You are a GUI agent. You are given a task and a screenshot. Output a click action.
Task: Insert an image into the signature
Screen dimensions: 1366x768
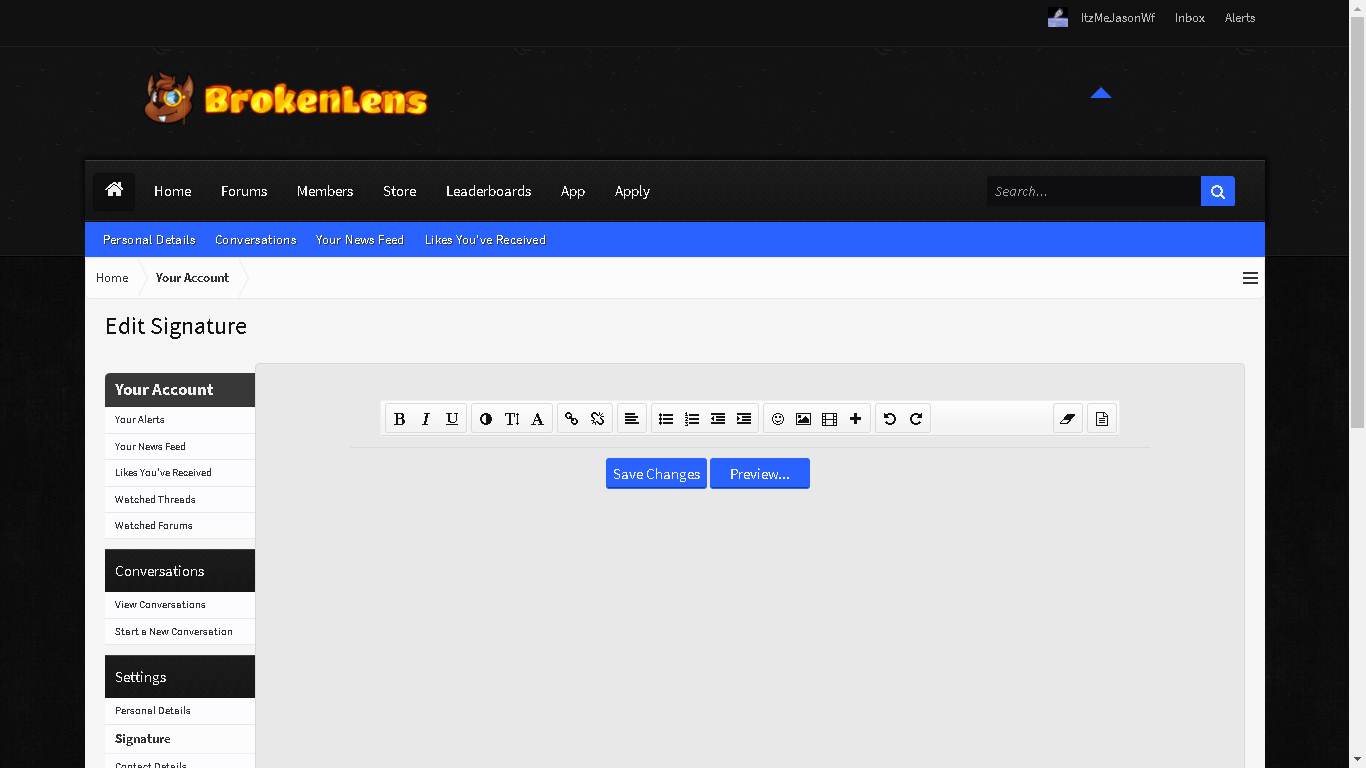point(804,419)
